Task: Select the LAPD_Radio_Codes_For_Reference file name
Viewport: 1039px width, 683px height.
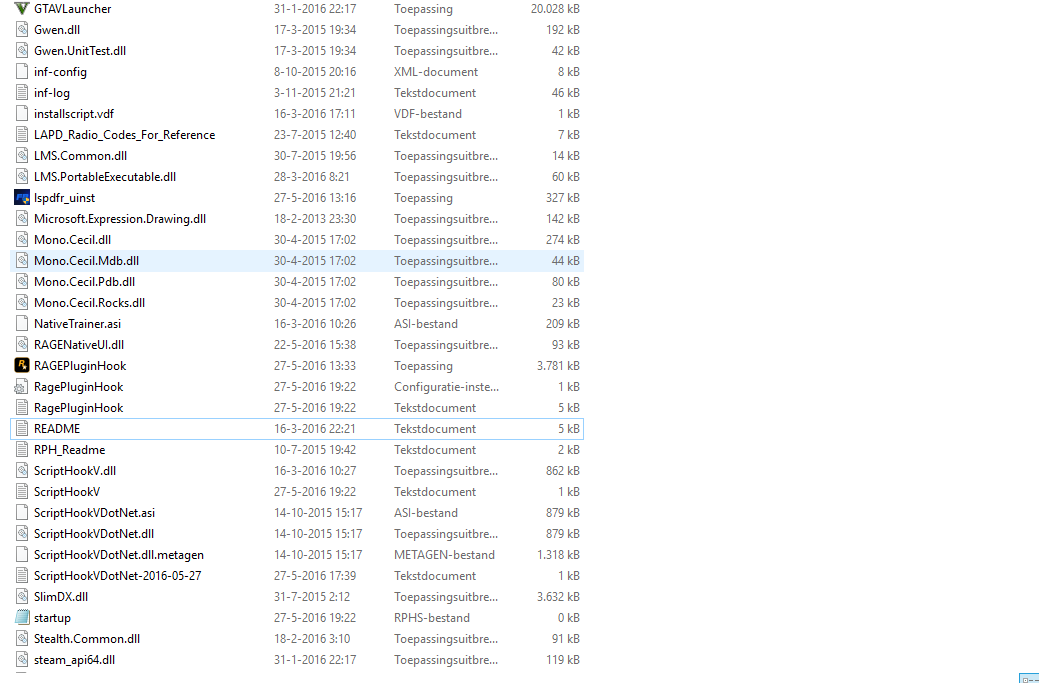Action: [x=125, y=134]
